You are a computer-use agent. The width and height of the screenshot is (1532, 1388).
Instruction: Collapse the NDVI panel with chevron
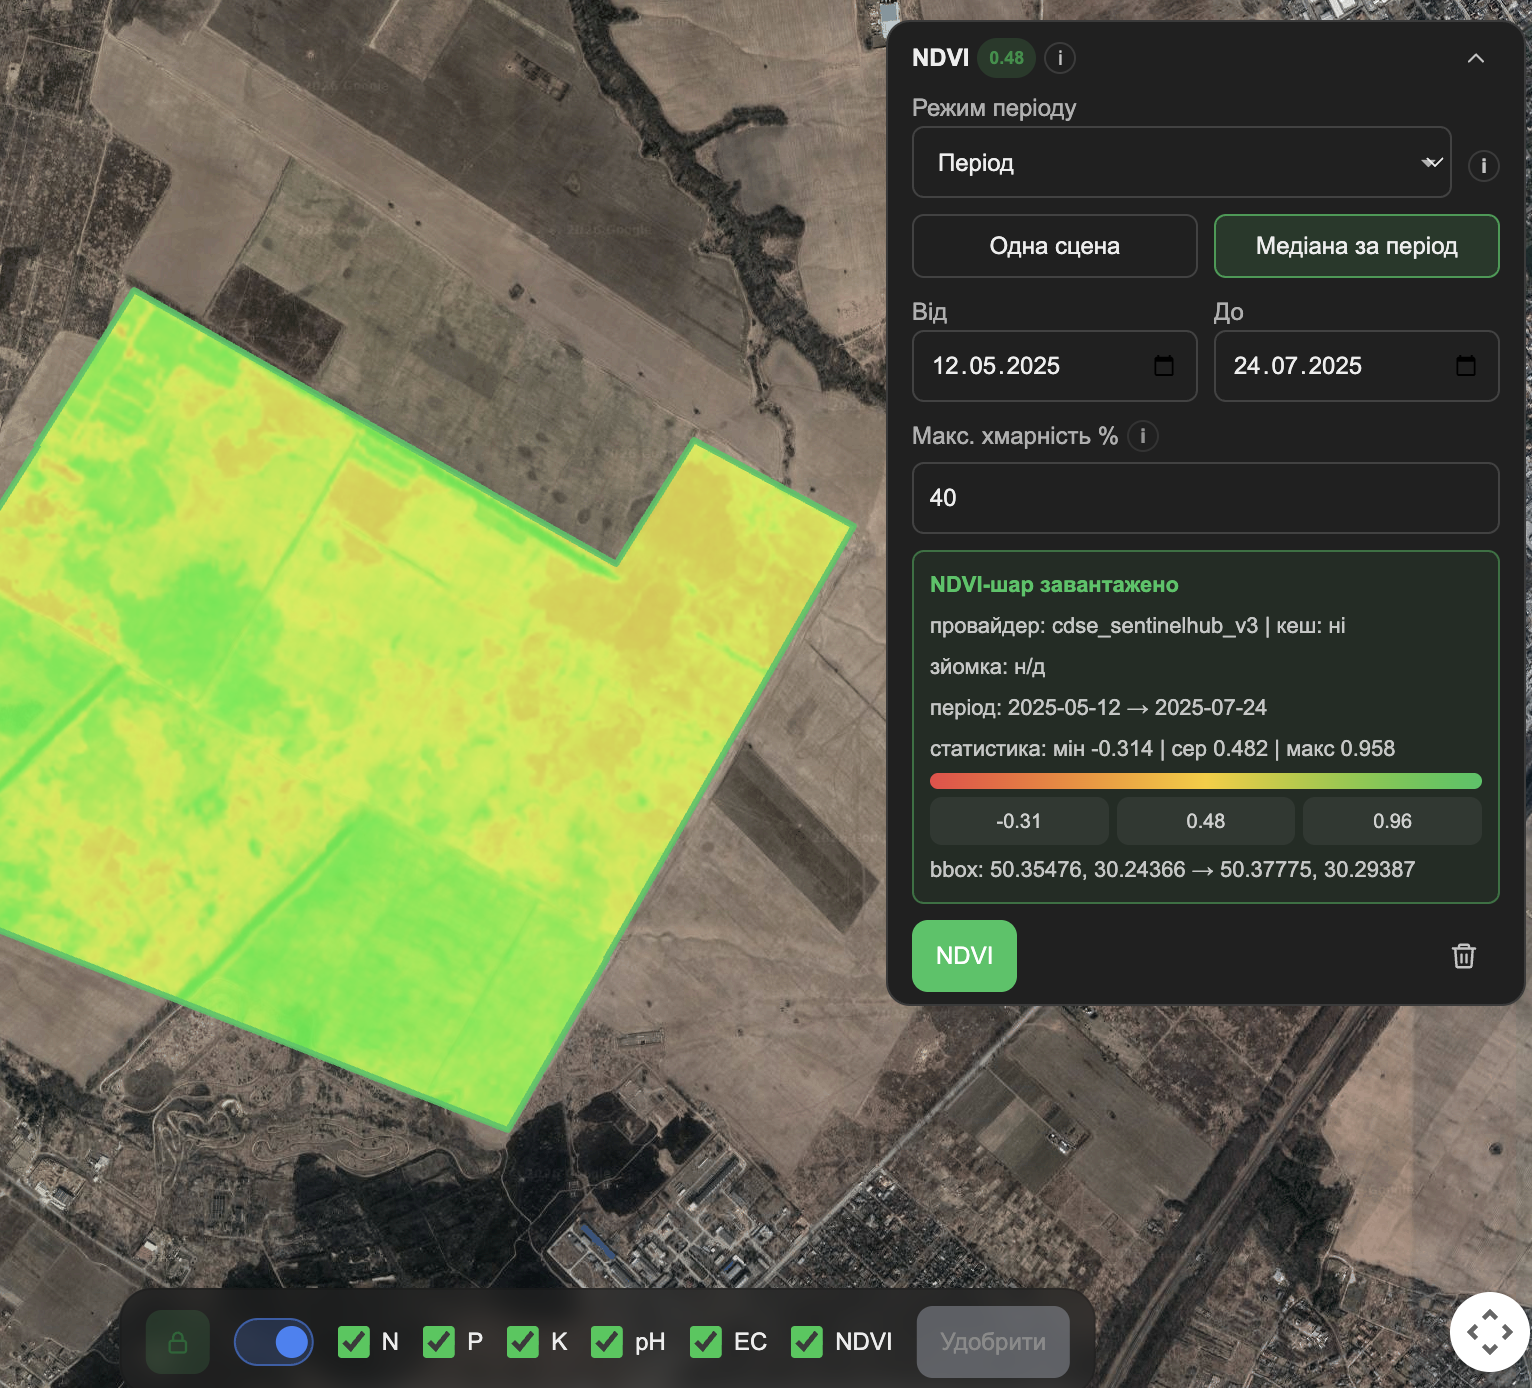click(x=1475, y=58)
